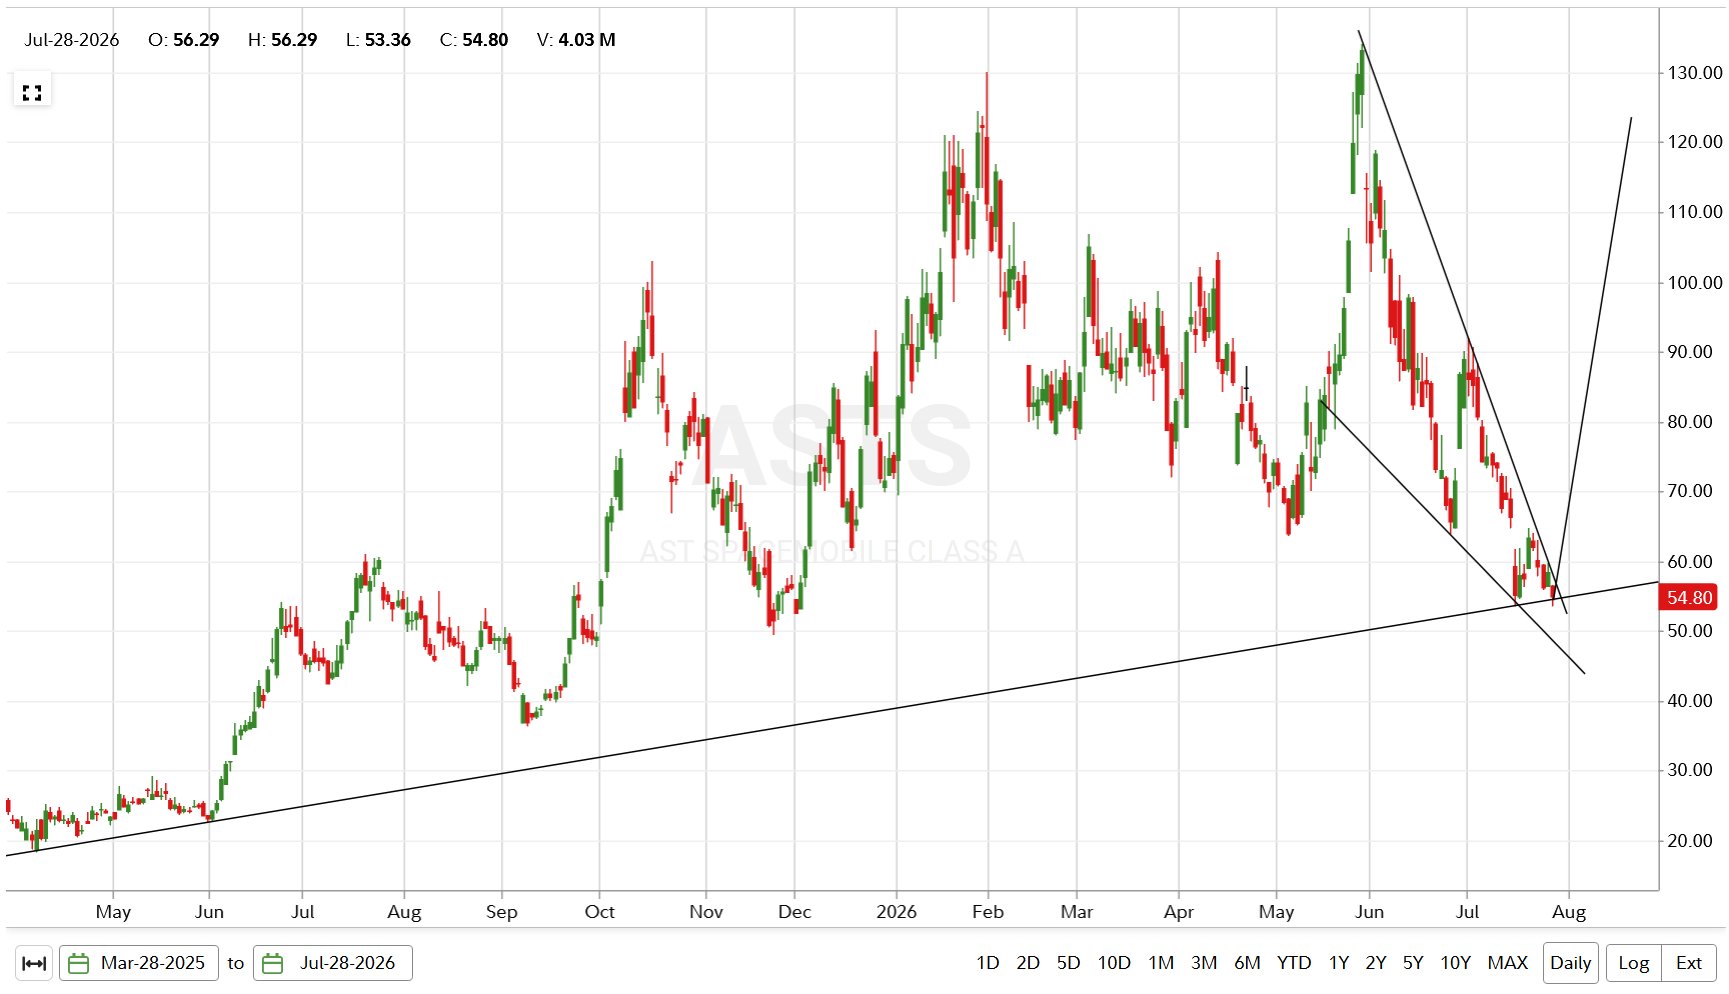Click the Apr label on time axis
Image resolution: width=1729 pixels, height=994 pixels.
pos(1179,912)
